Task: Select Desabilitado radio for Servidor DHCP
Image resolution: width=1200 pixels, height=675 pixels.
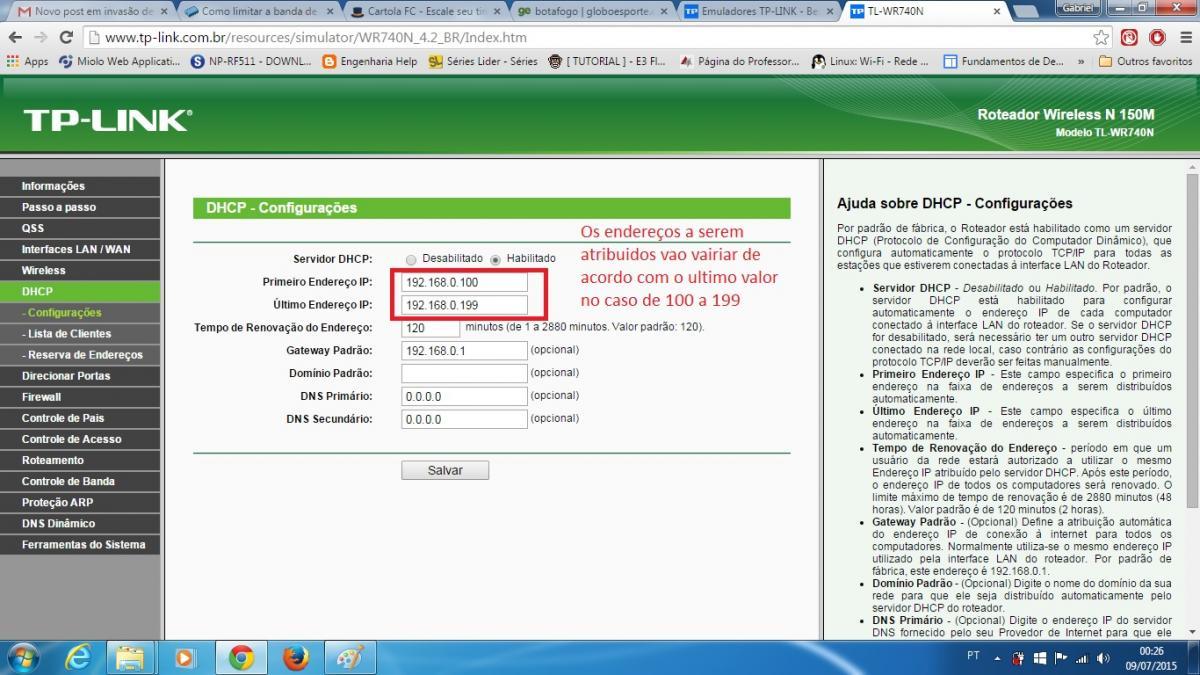Action: tap(411, 259)
